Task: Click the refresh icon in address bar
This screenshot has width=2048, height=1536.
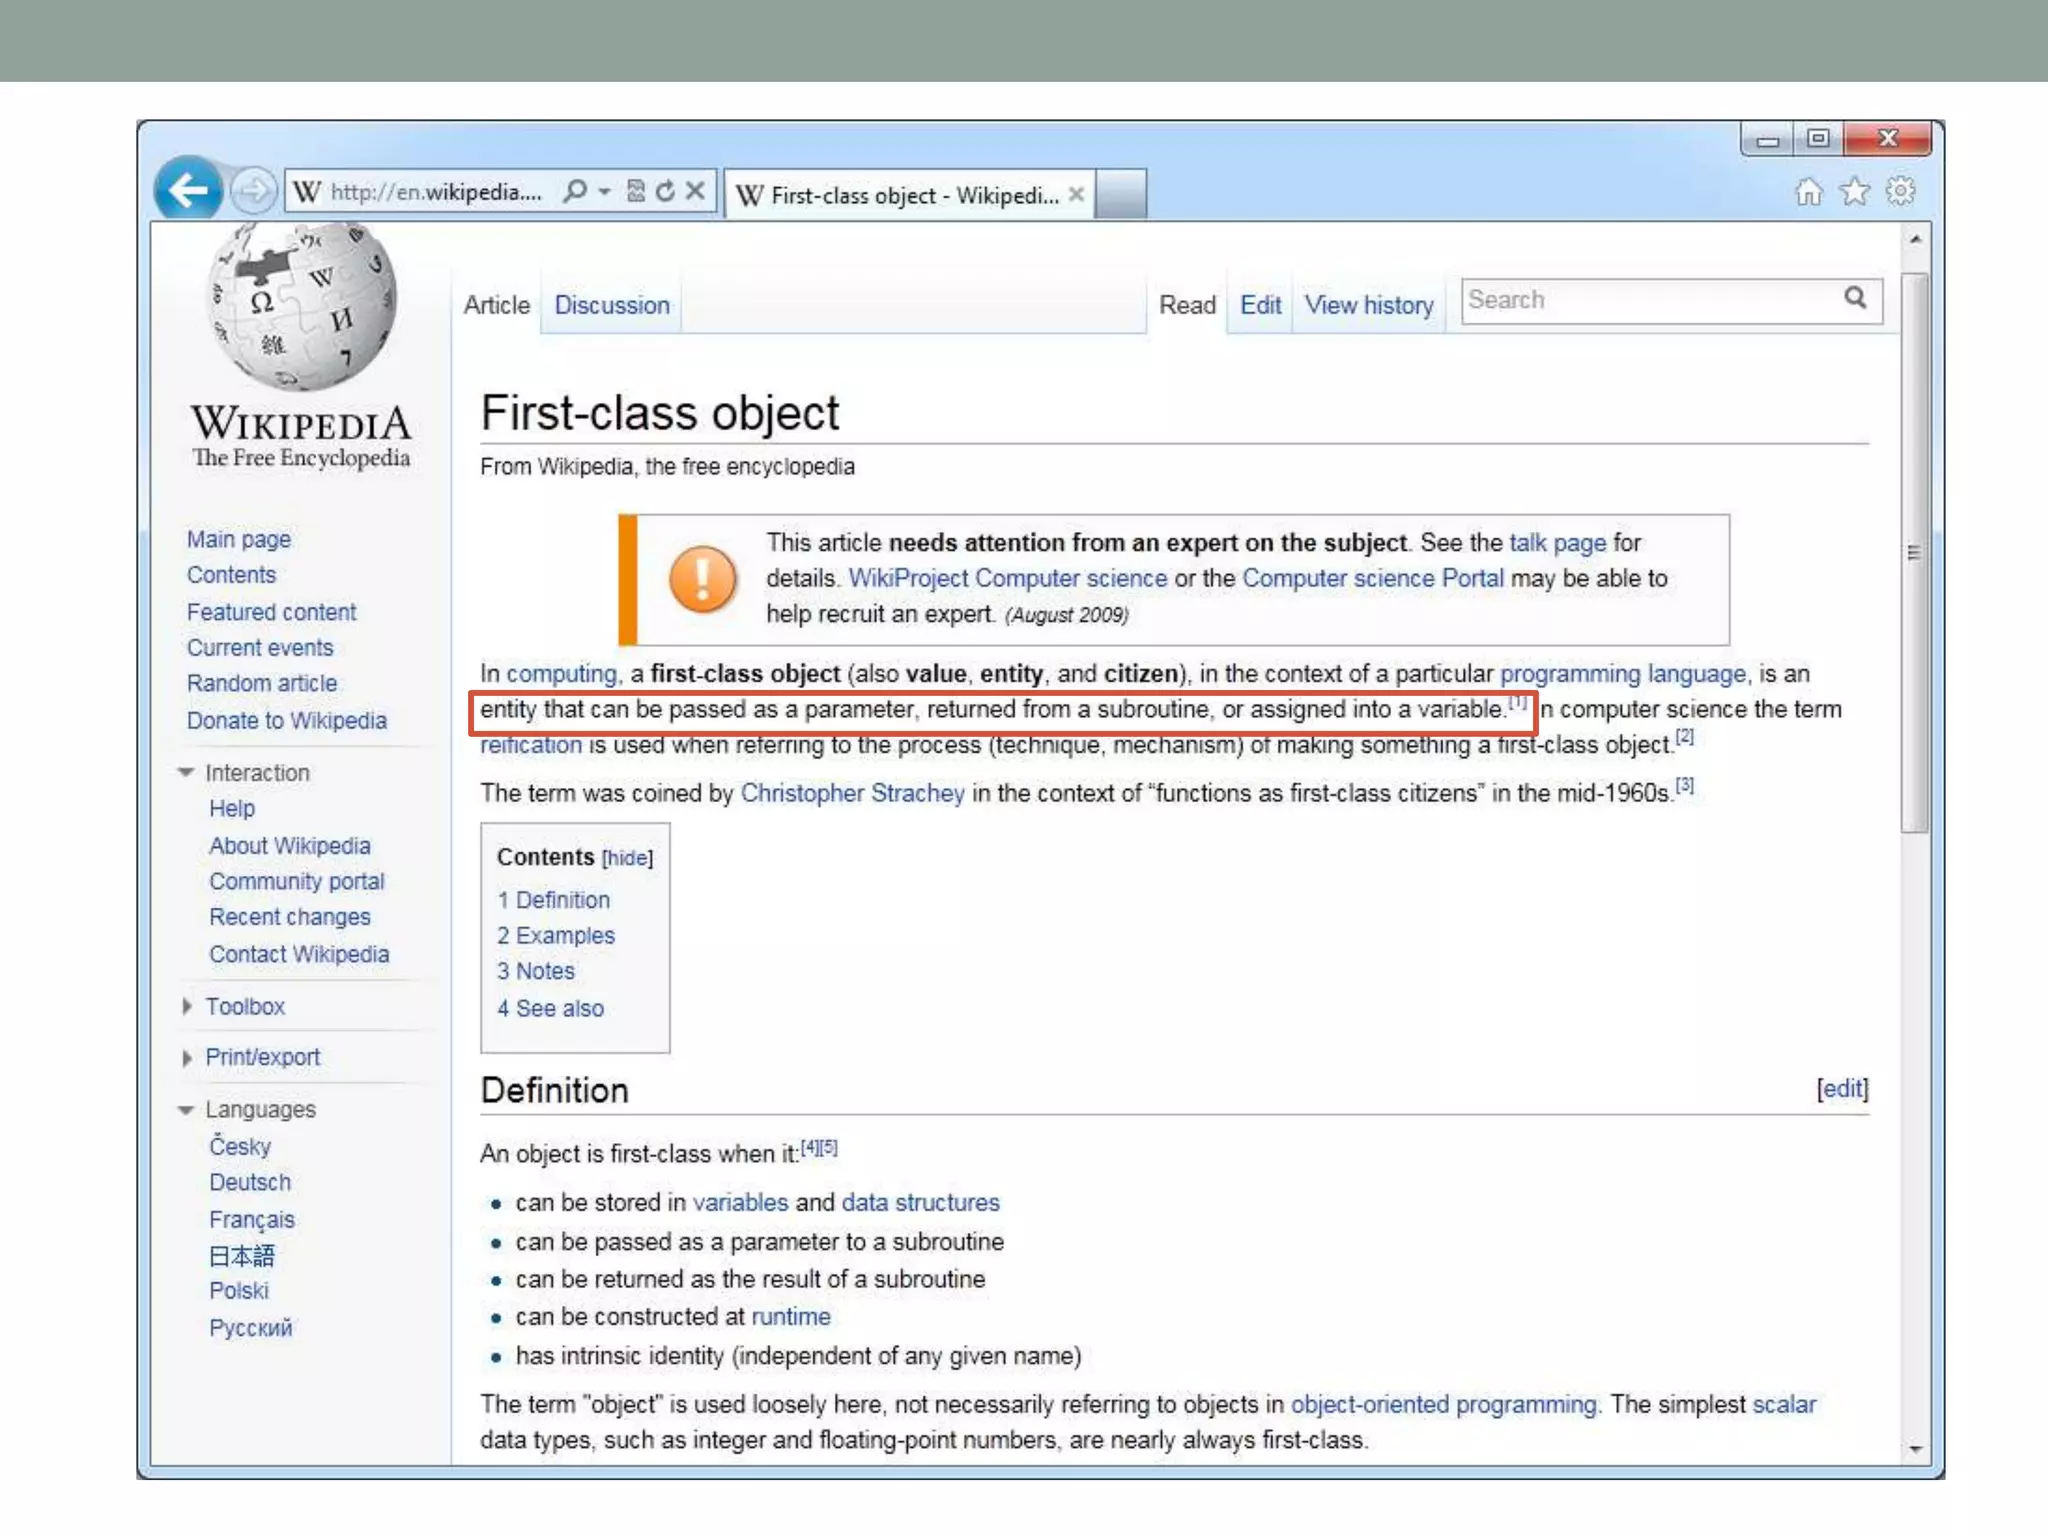Action: pos(665,191)
